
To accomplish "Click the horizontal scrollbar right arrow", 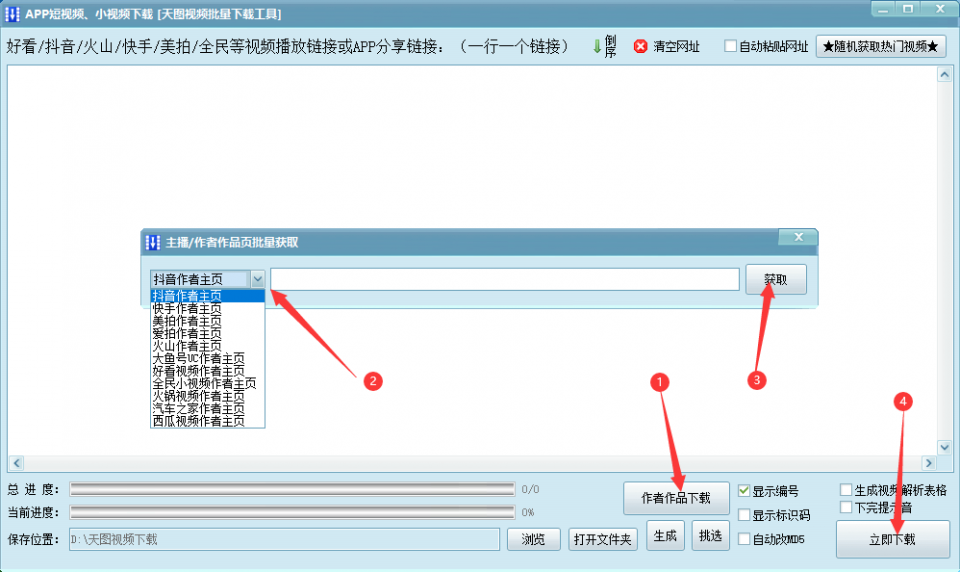I will [x=929, y=463].
